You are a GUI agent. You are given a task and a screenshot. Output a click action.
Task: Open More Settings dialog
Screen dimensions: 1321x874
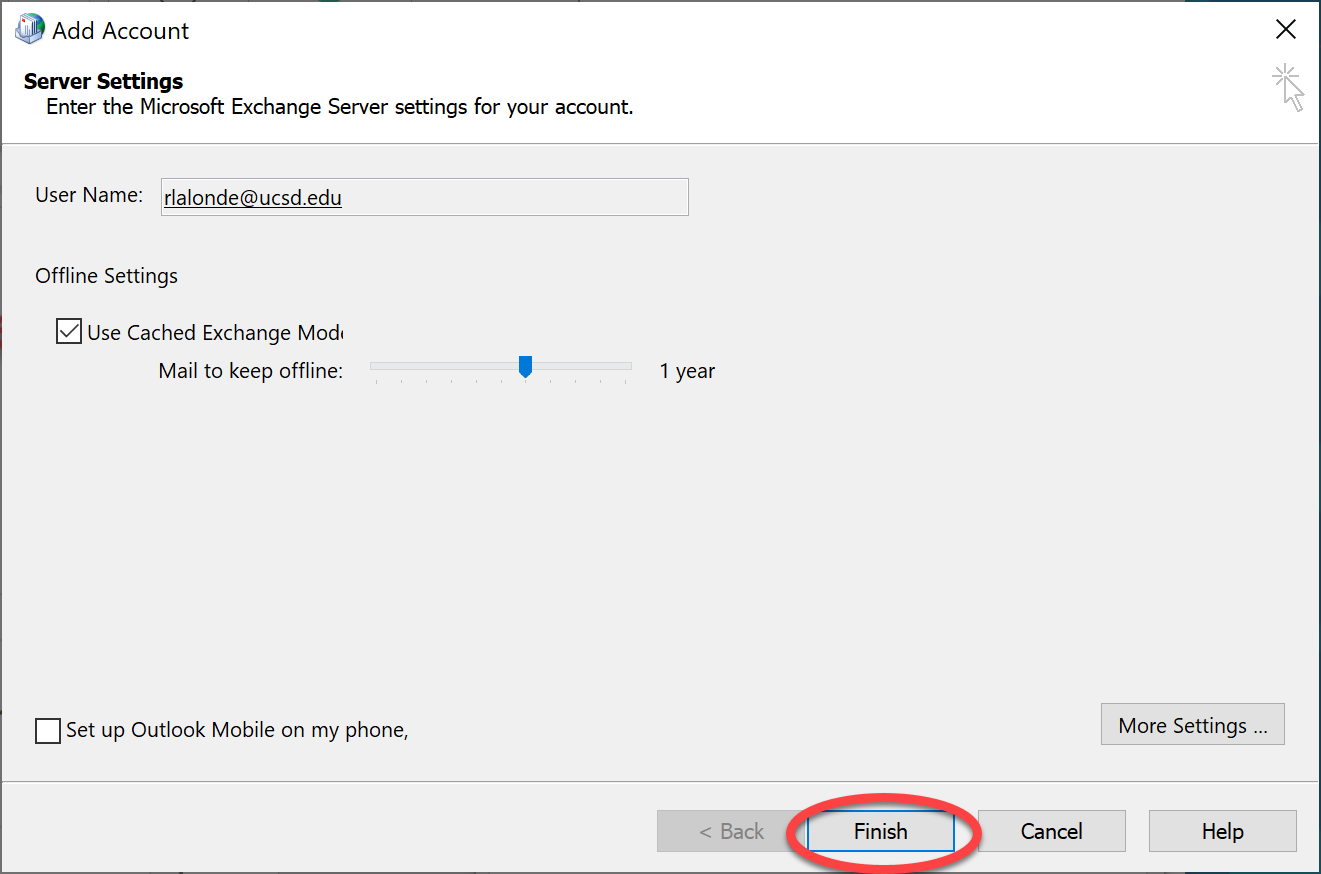pyautogui.click(x=1192, y=725)
